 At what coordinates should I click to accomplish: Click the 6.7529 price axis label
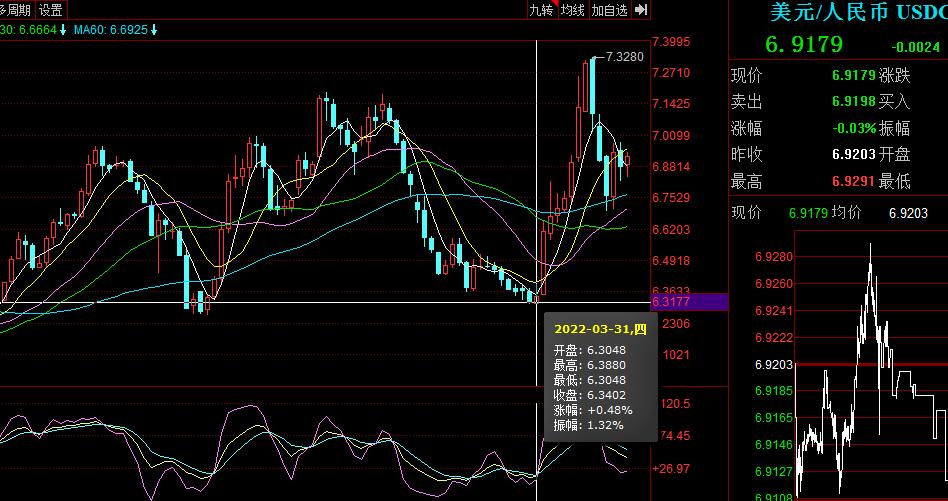point(671,198)
